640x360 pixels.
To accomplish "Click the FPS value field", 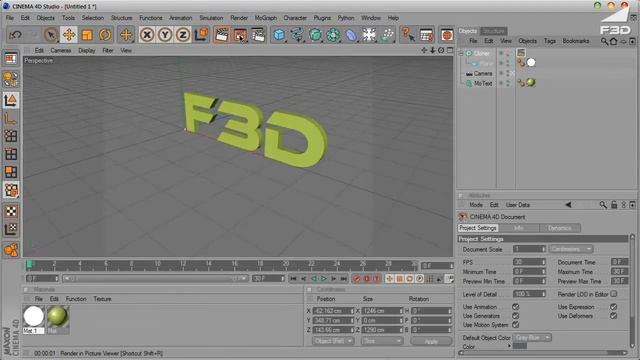I will 529,262.
